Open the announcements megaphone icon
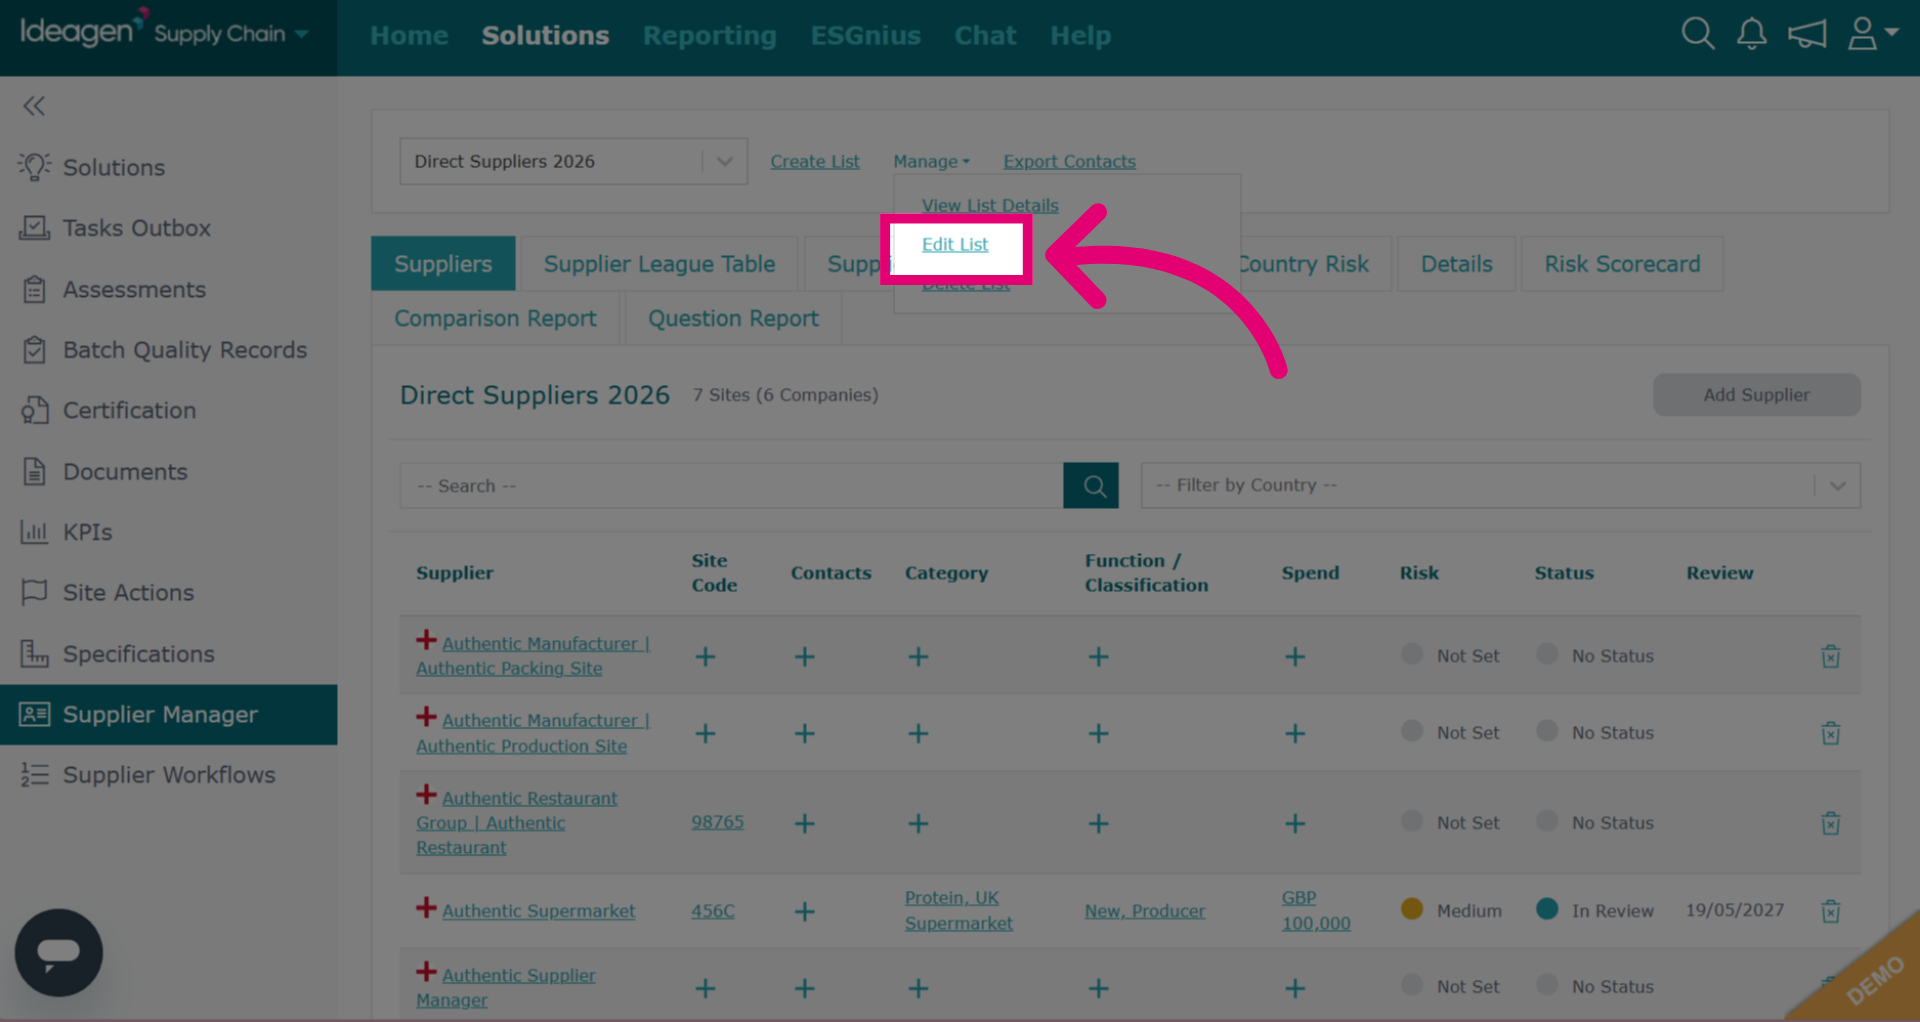This screenshot has height=1022, width=1920. 1807,34
